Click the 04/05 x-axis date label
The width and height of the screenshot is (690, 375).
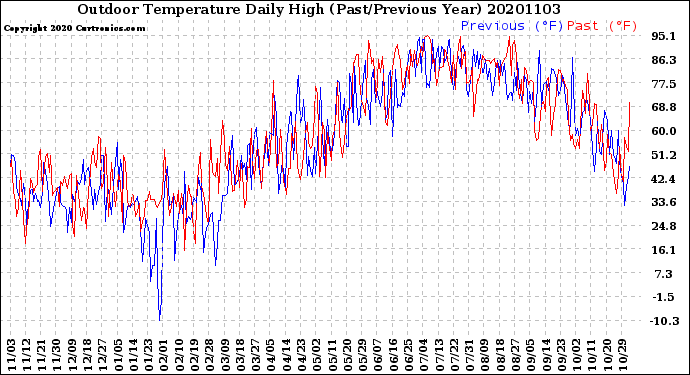pyautogui.click(x=270, y=355)
